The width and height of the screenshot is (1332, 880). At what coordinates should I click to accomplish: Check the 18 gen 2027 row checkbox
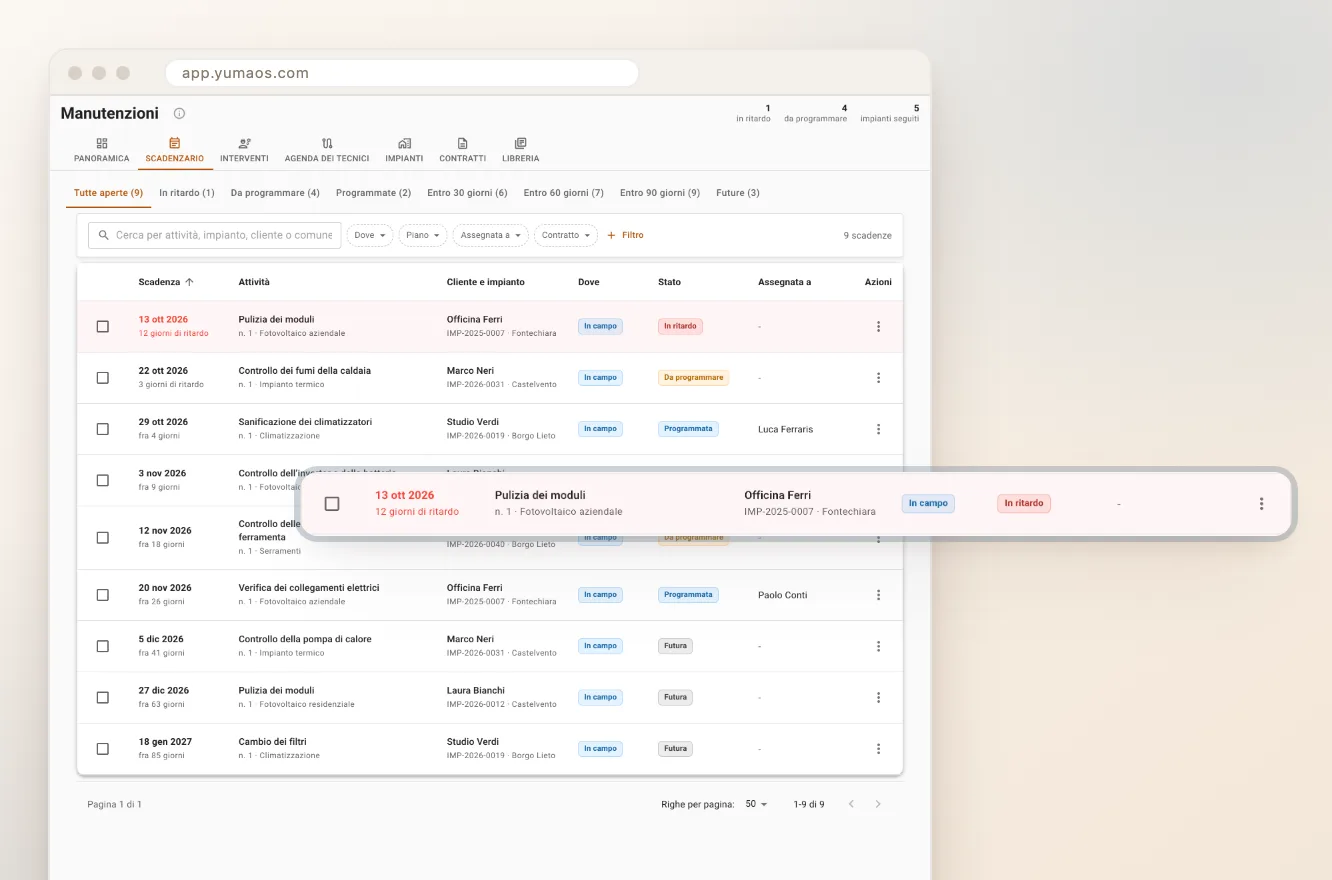coord(102,749)
